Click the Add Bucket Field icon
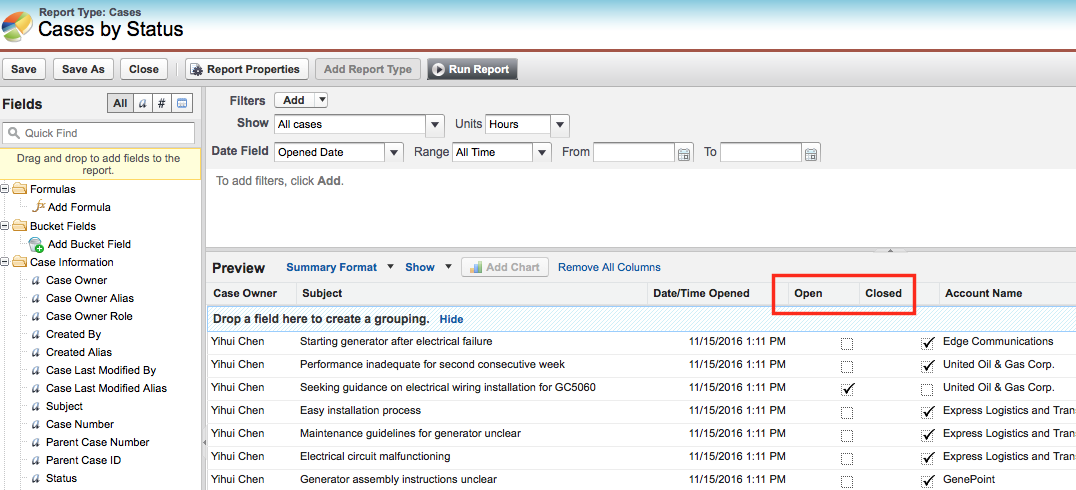The image size is (1076, 490). coord(36,244)
